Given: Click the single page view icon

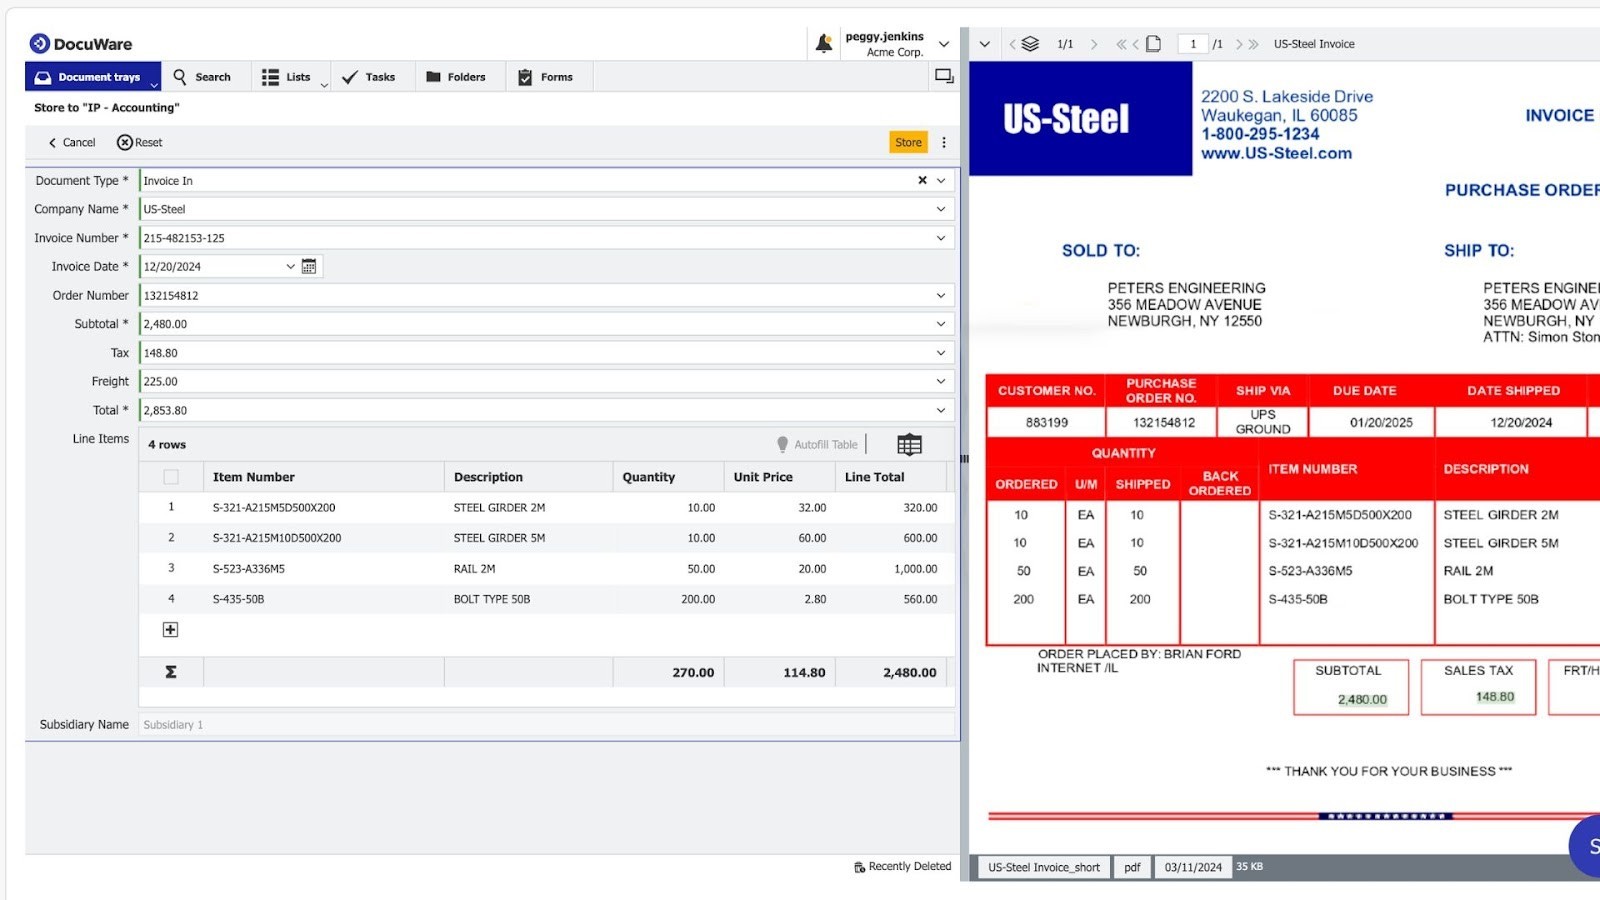Looking at the screenshot, I should [x=1155, y=43].
